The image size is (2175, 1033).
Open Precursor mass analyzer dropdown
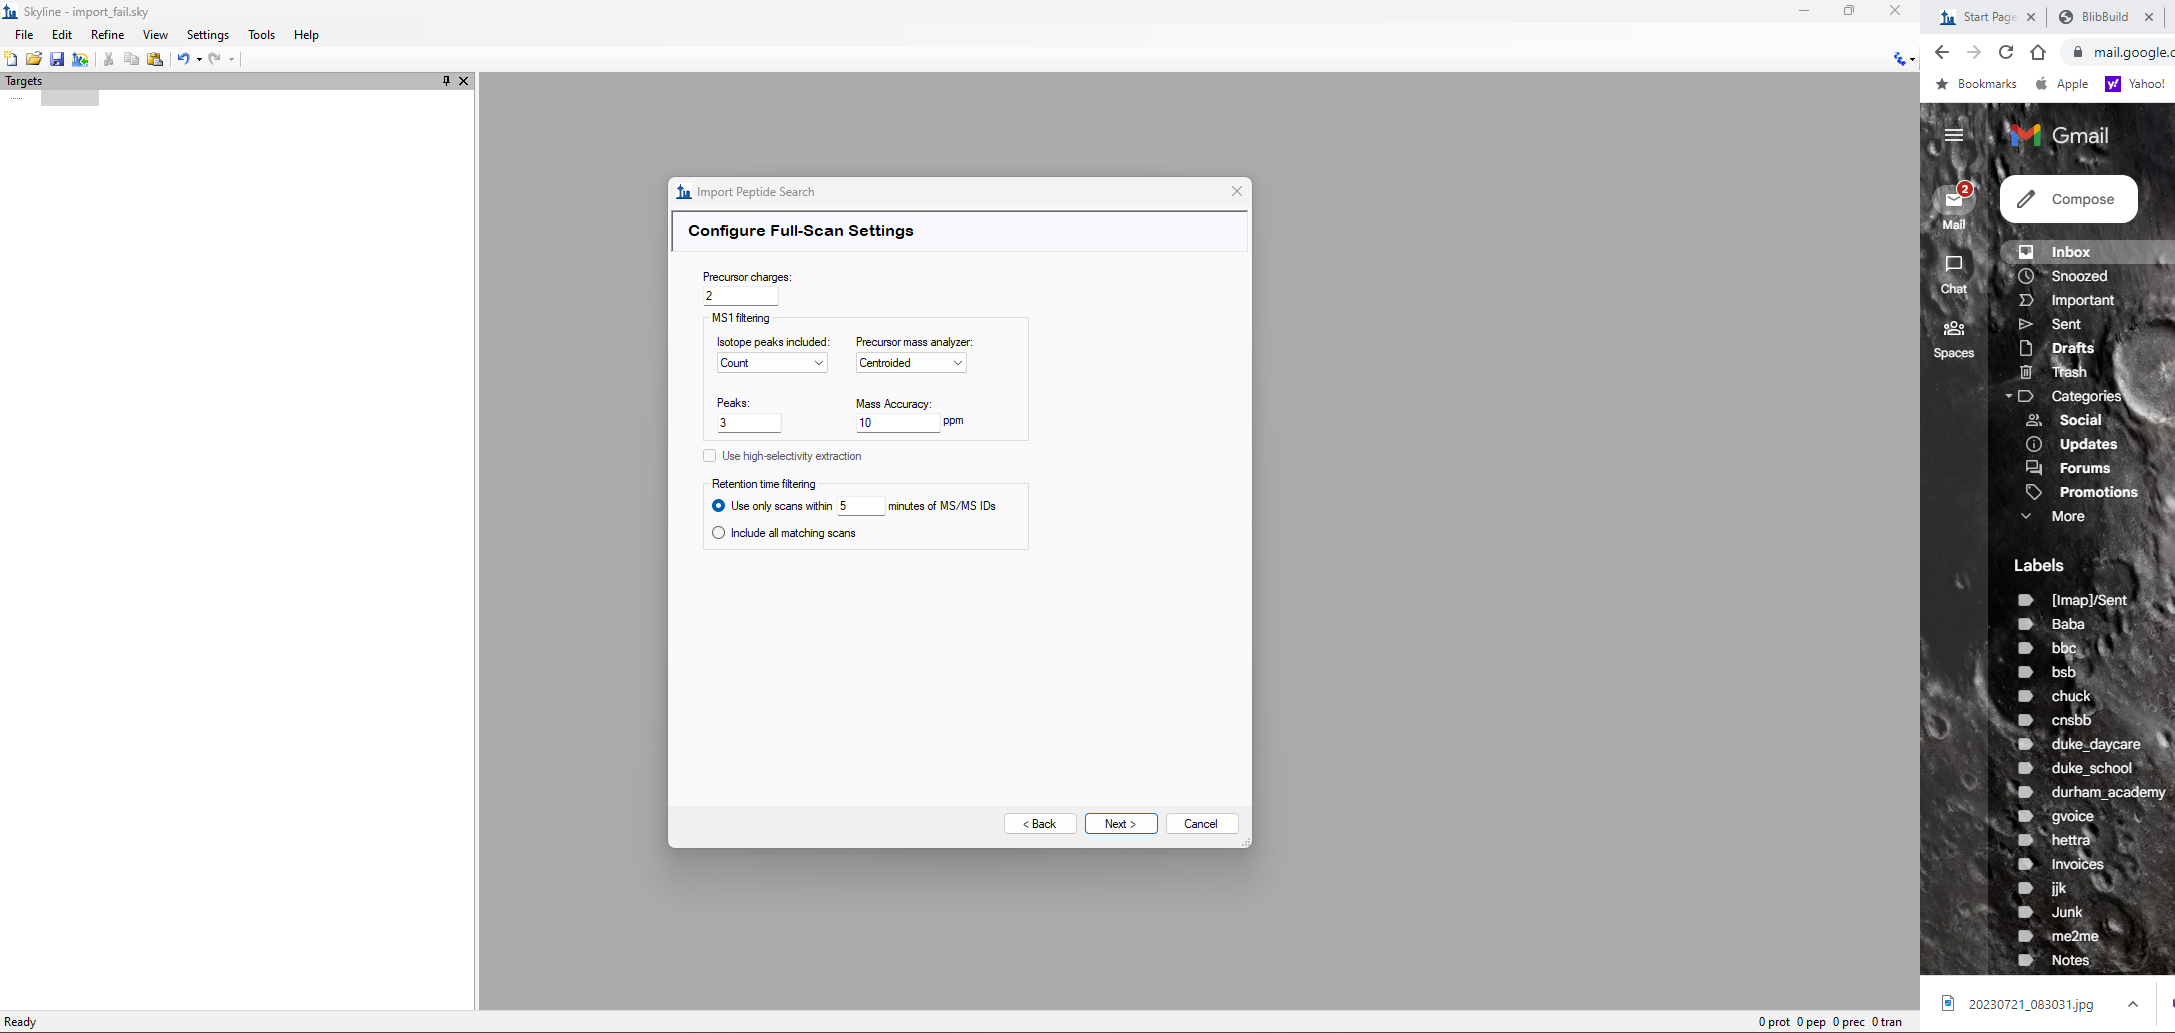(910, 363)
